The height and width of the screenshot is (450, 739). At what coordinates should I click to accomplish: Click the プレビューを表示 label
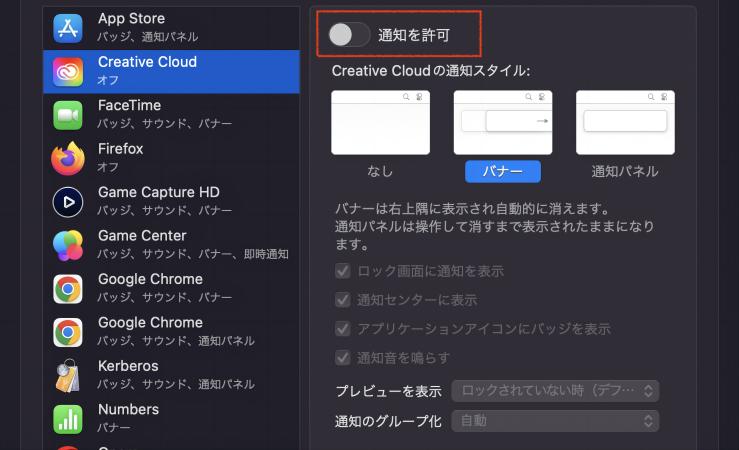389,391
